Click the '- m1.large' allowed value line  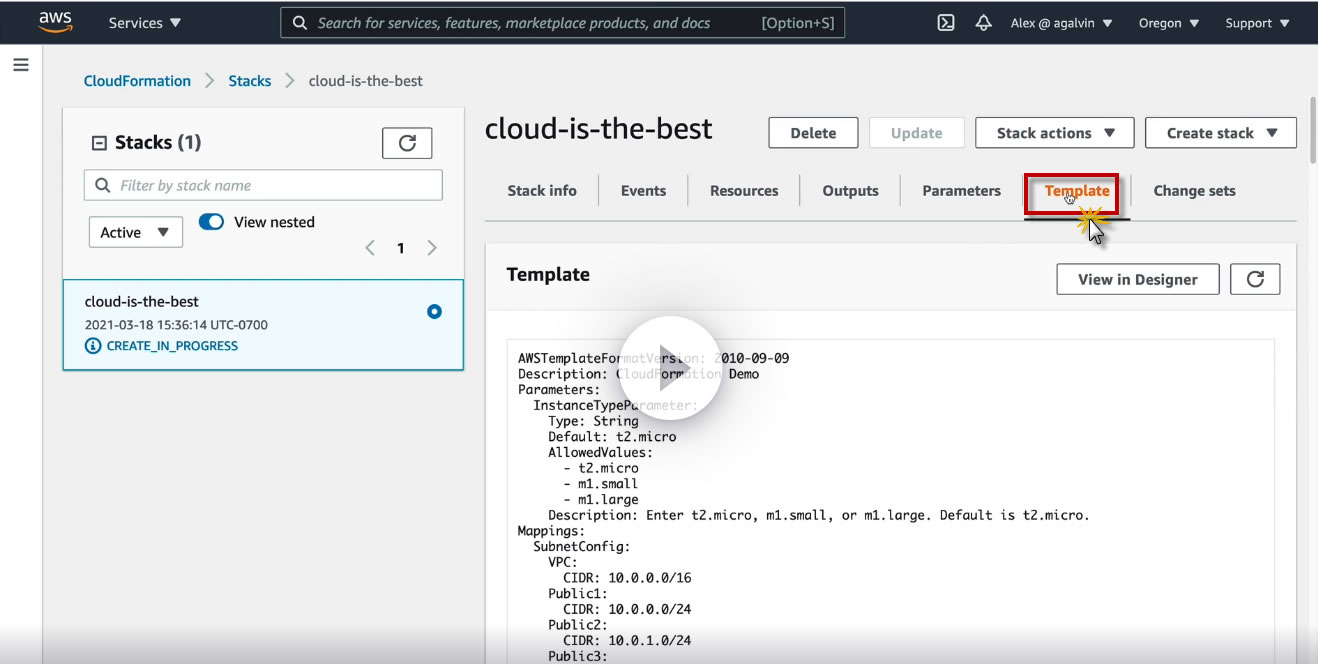tap(601, 499)
